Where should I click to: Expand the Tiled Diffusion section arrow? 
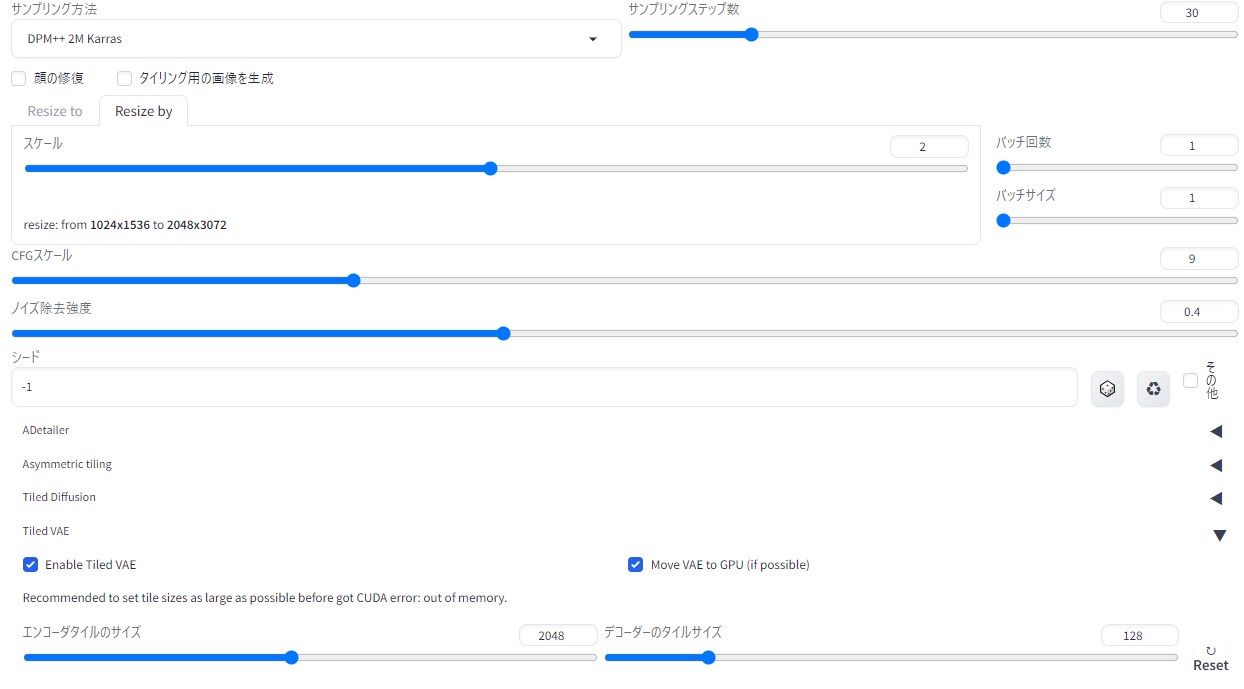click(x=1216, y=498)
